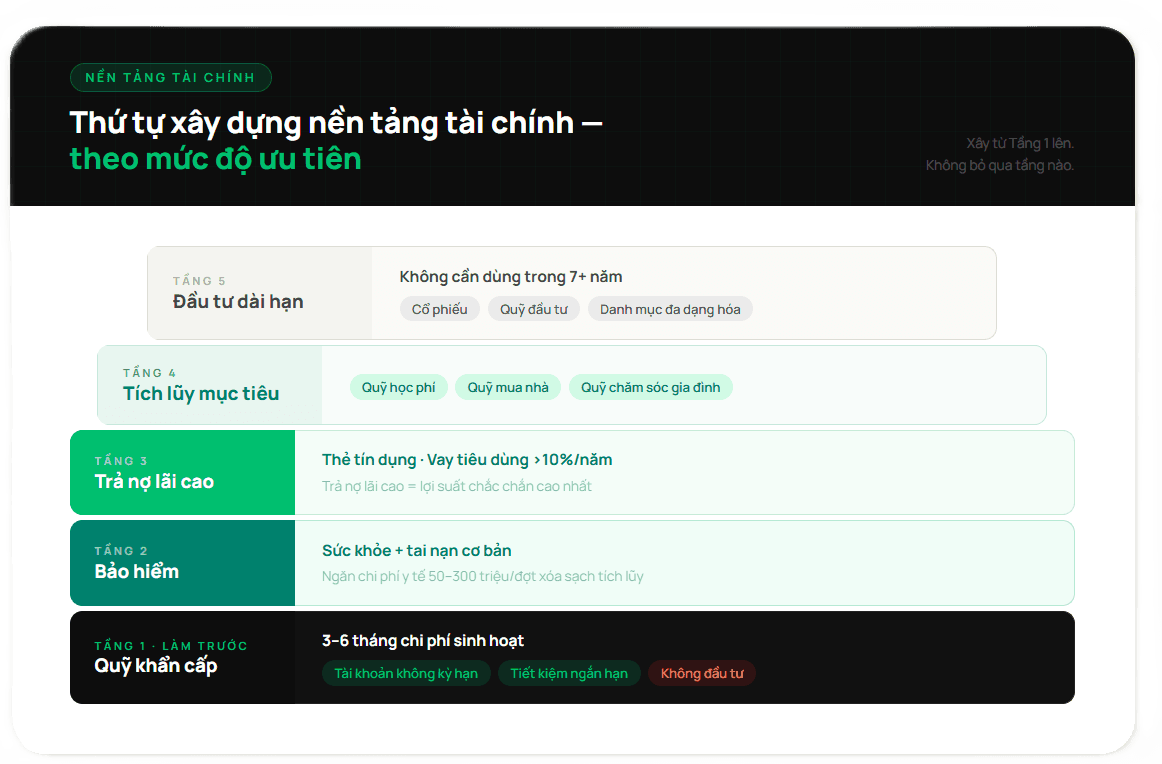This screenshot has height=764, width=1162.
Task: Select the 'Quỹ đầu tư' chip
Action: [x=534, y=309]
